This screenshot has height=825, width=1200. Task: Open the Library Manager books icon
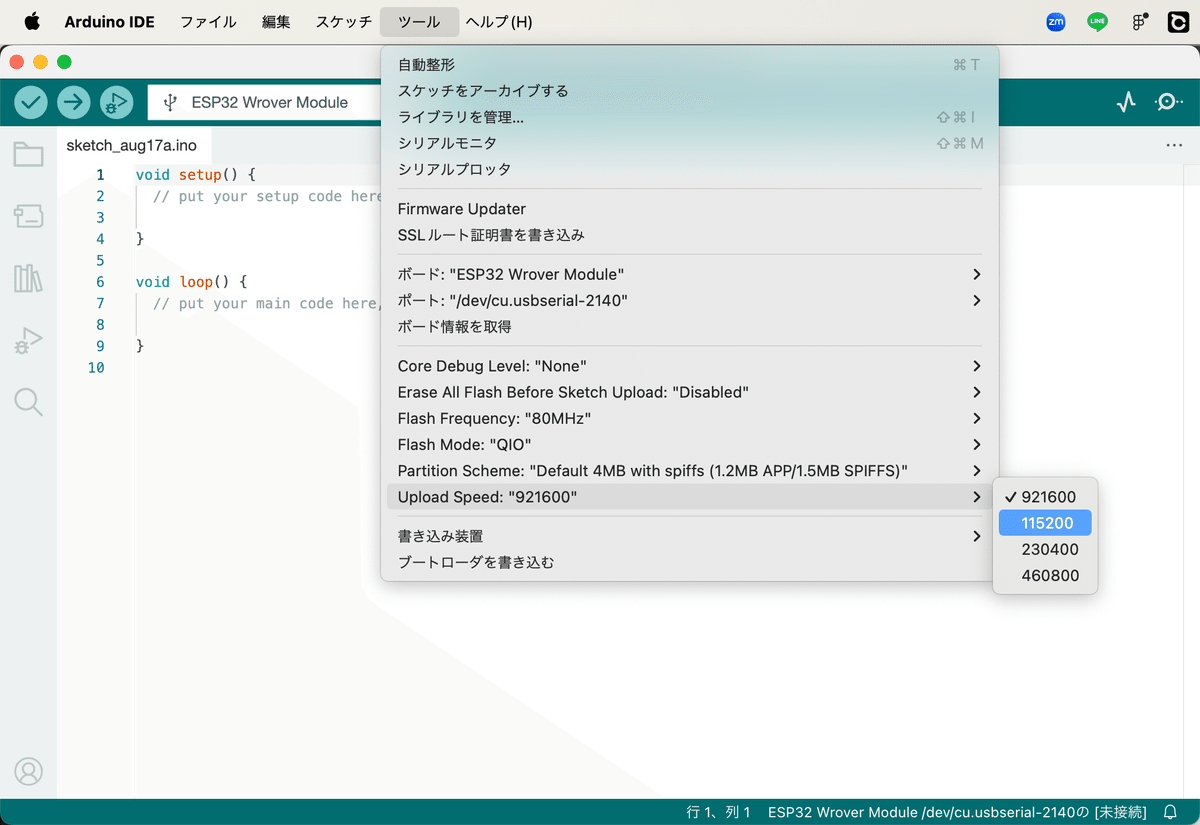(x=28, y=278)
